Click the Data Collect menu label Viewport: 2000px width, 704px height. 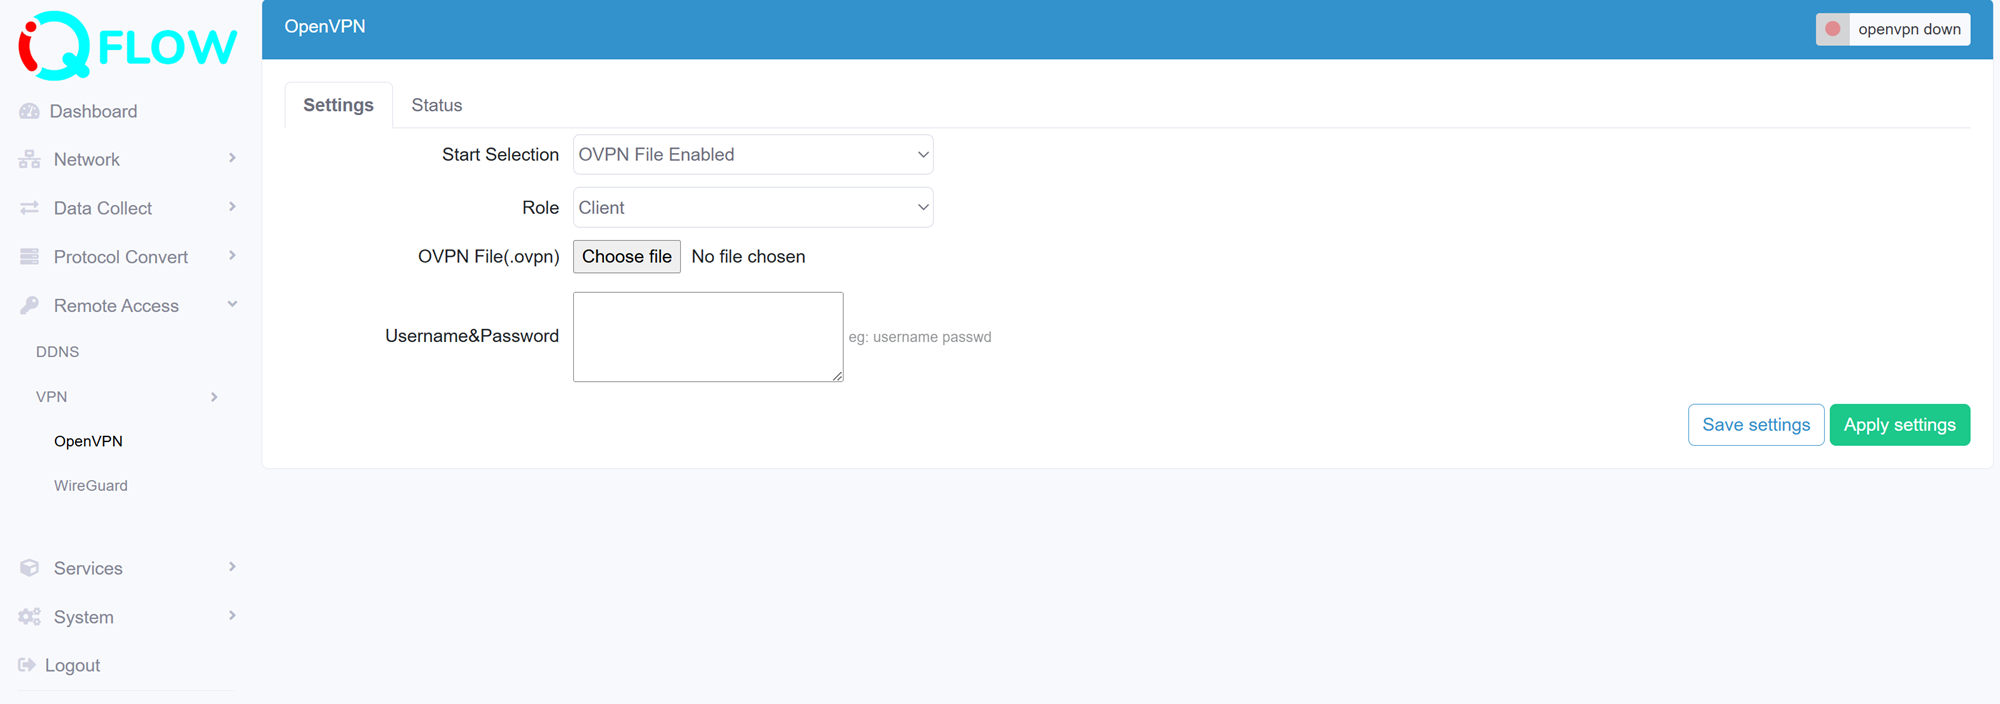click(103, 208)
